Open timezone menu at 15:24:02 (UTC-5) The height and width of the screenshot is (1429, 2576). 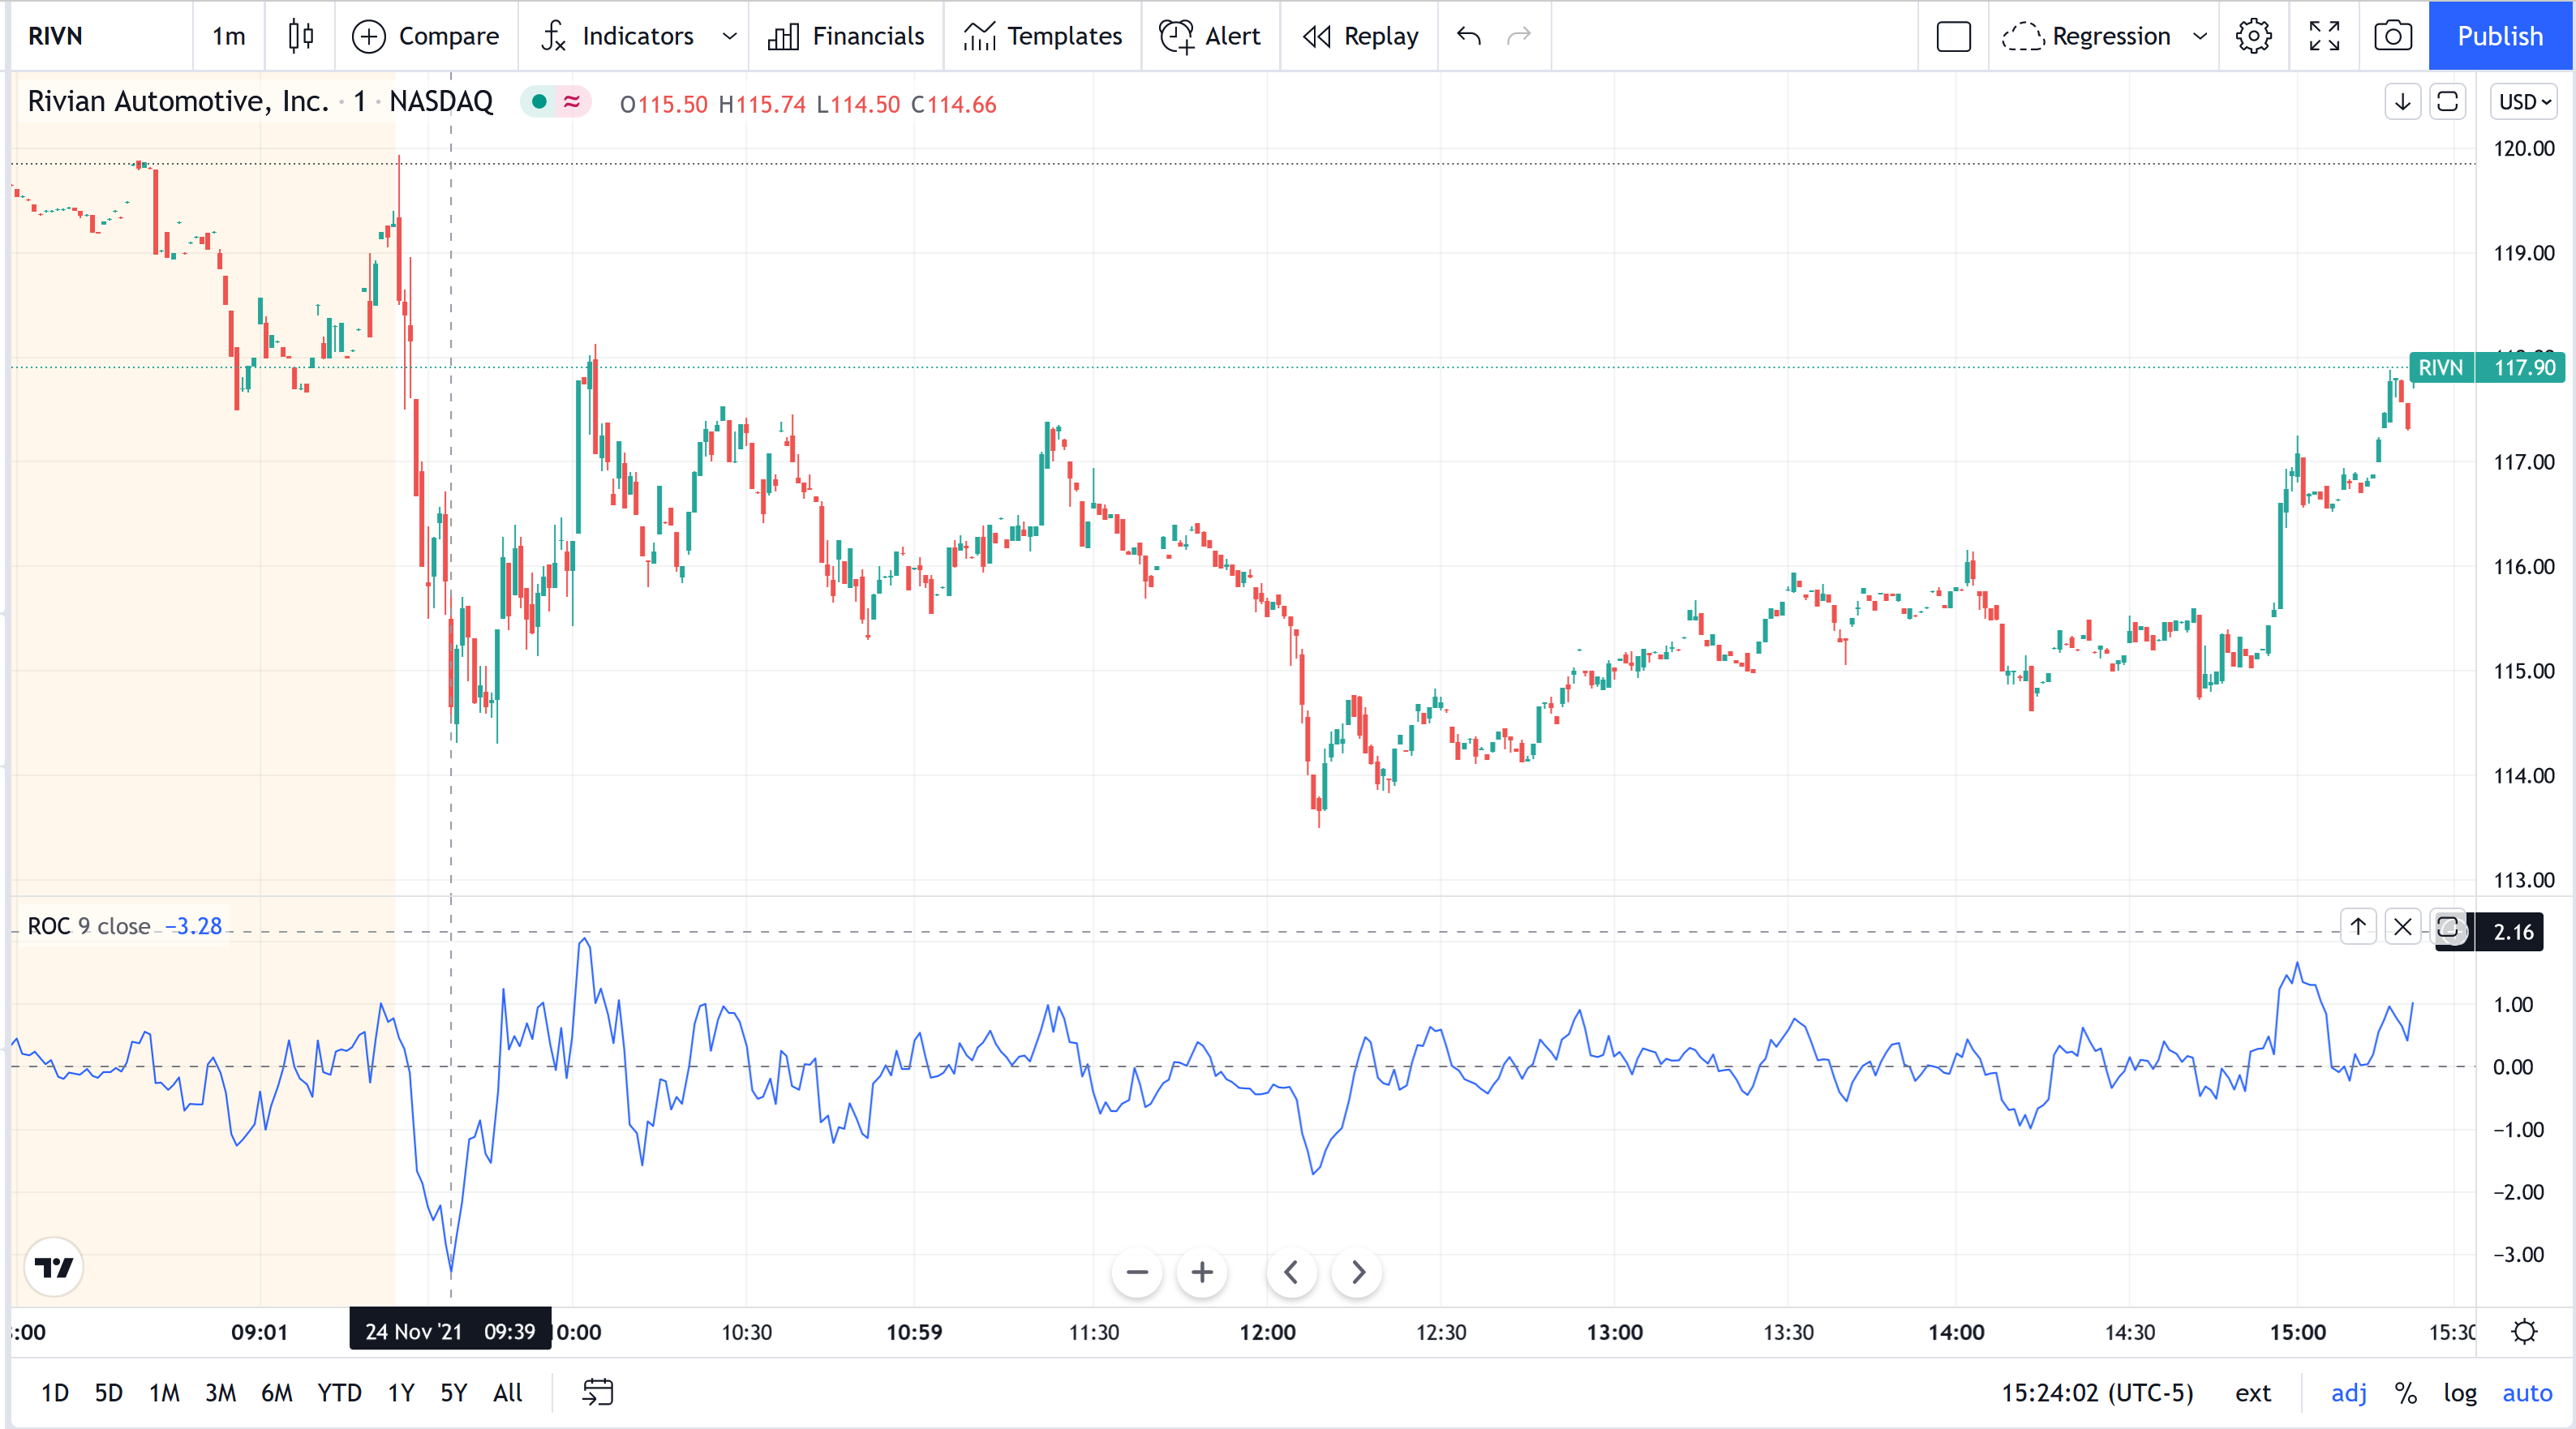tap(2097, 1393)
